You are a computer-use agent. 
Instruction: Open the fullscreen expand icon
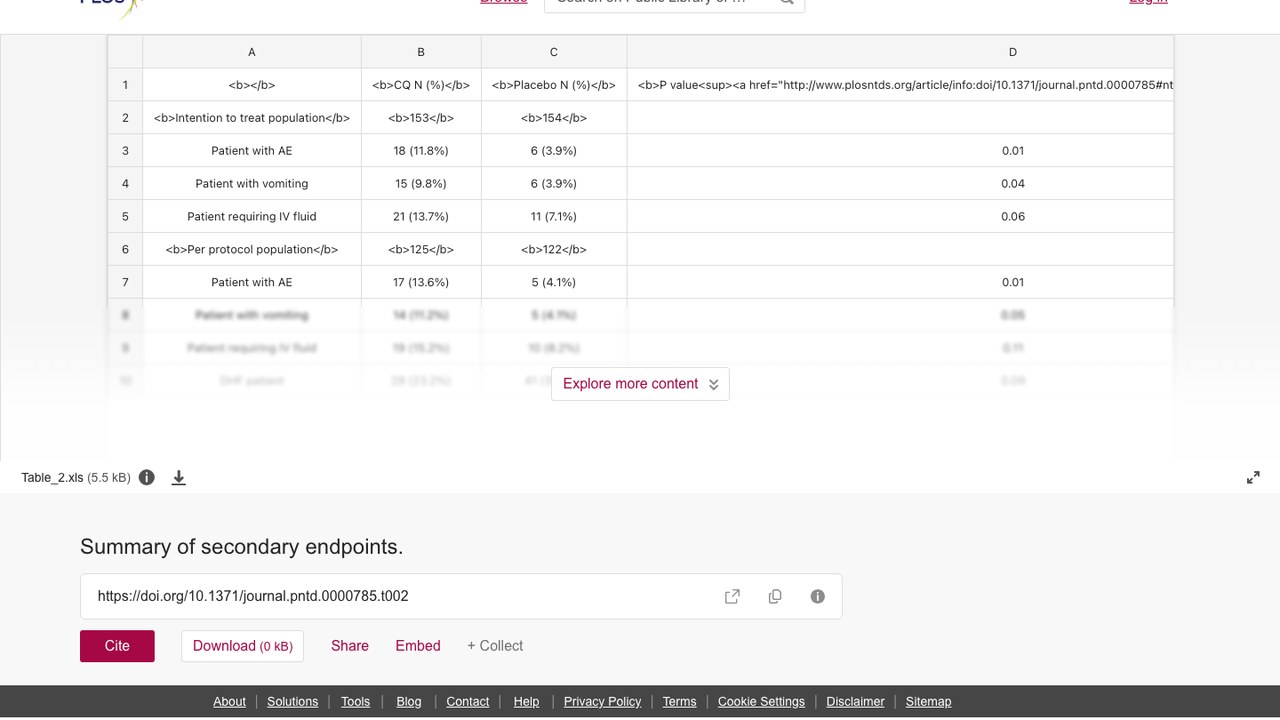[x=1253, y=478]
